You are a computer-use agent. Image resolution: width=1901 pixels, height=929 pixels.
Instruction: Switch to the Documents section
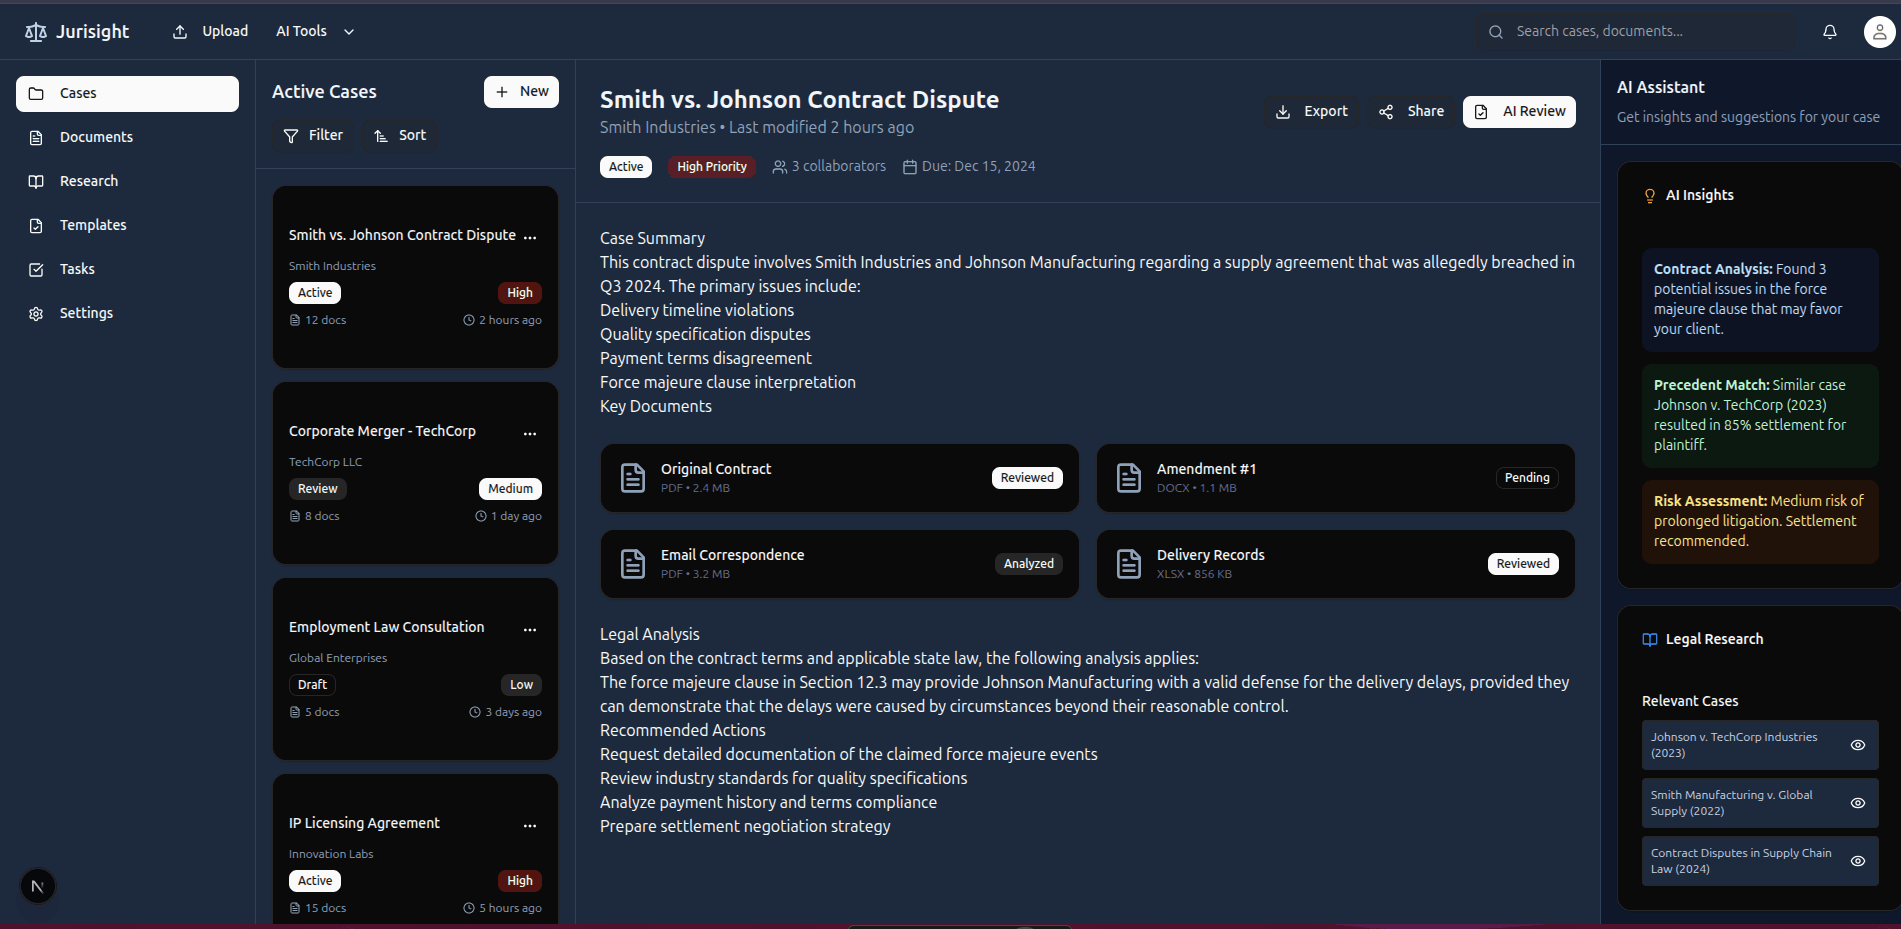tap(96, 137)
